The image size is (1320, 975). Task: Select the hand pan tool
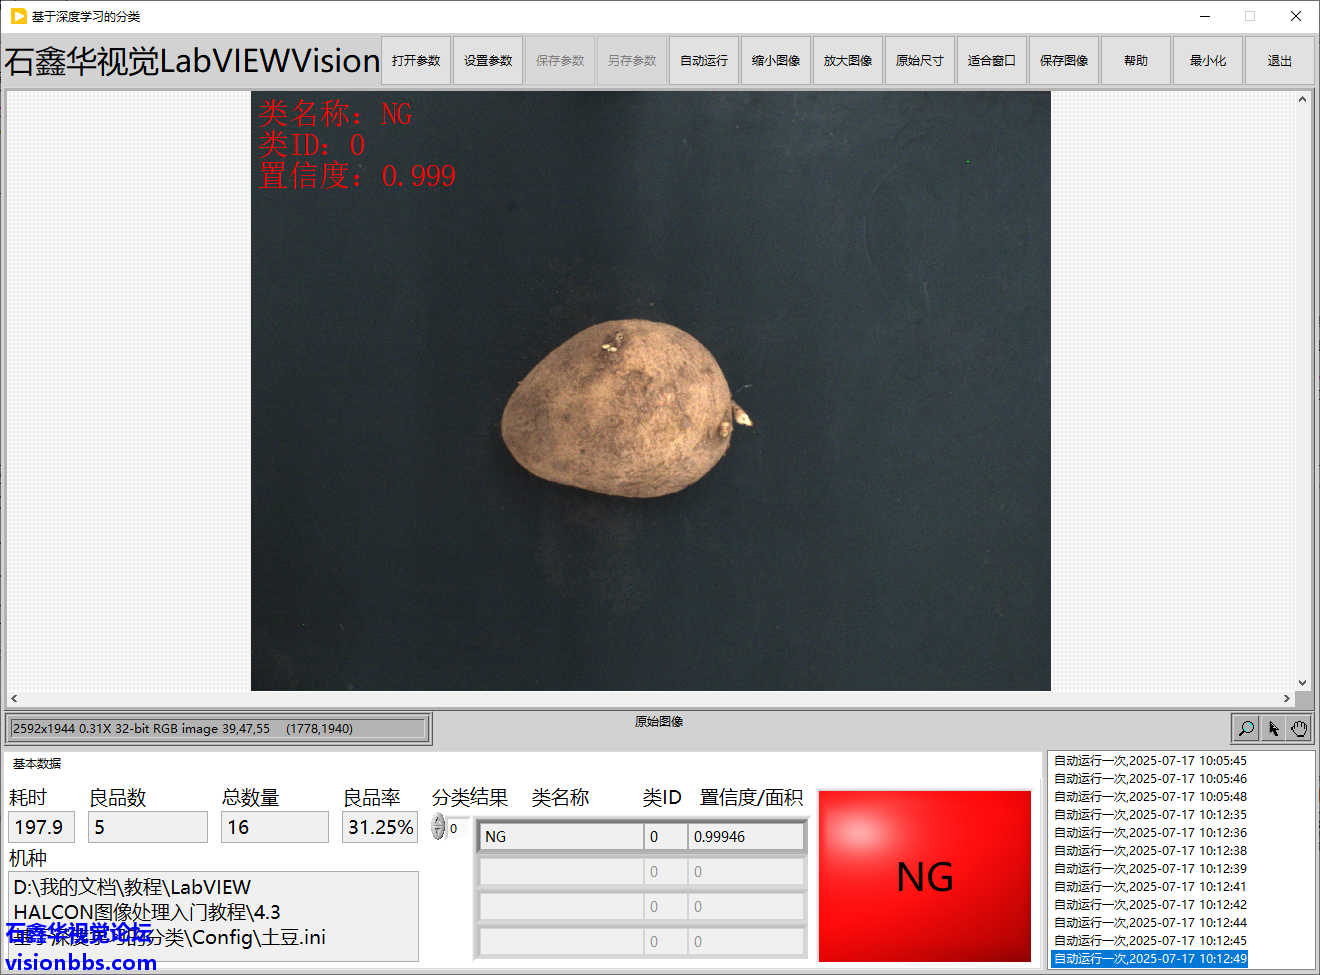(1299, 729)
